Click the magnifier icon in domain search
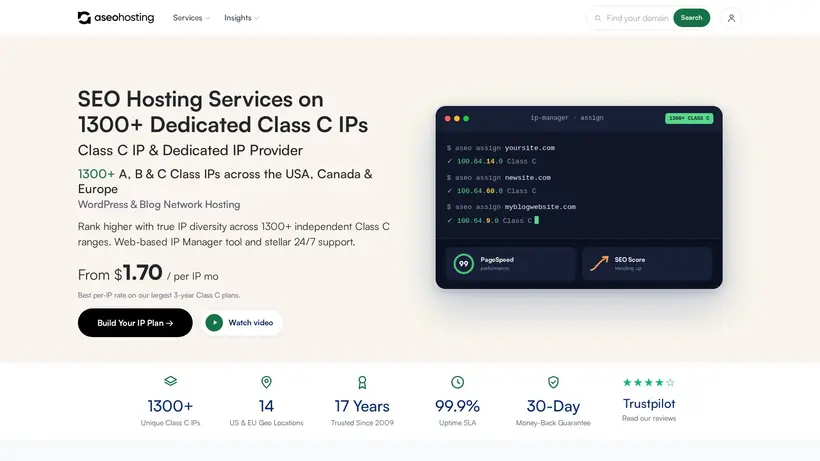The width and height of the screenshot is (820, 461). click(598, 18)
